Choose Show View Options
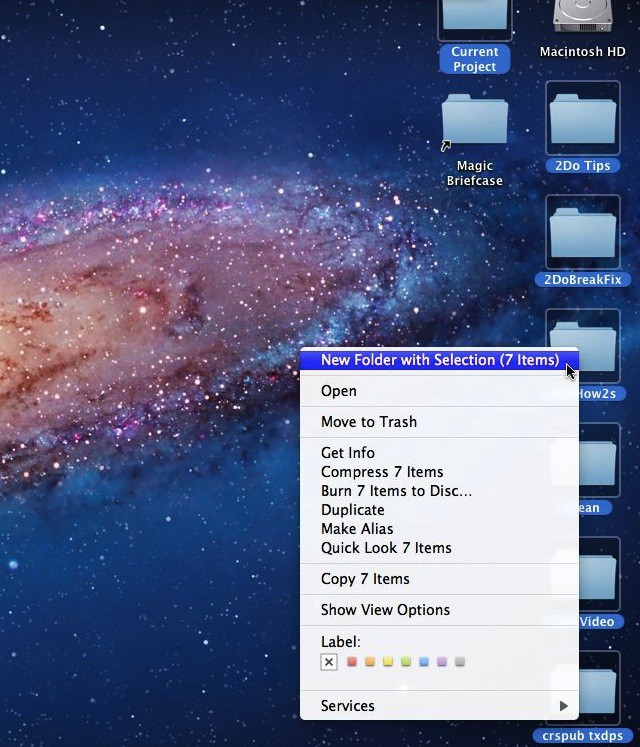Viewport: 640px width, 747px height. pos(385,610)
